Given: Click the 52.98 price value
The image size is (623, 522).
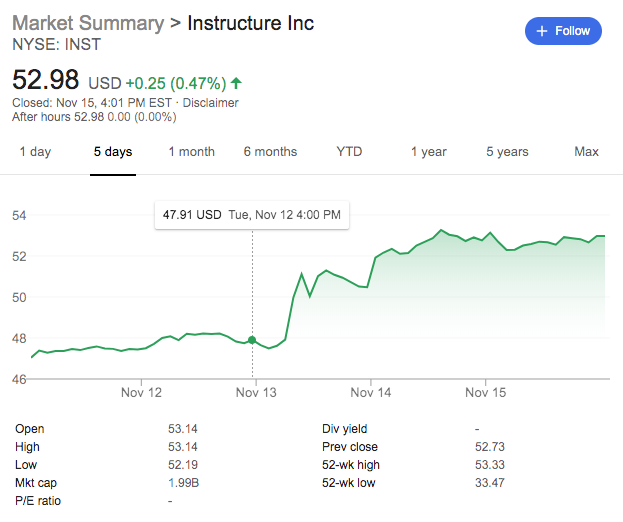Looking at the screenshot, I should tap(46, 79).
